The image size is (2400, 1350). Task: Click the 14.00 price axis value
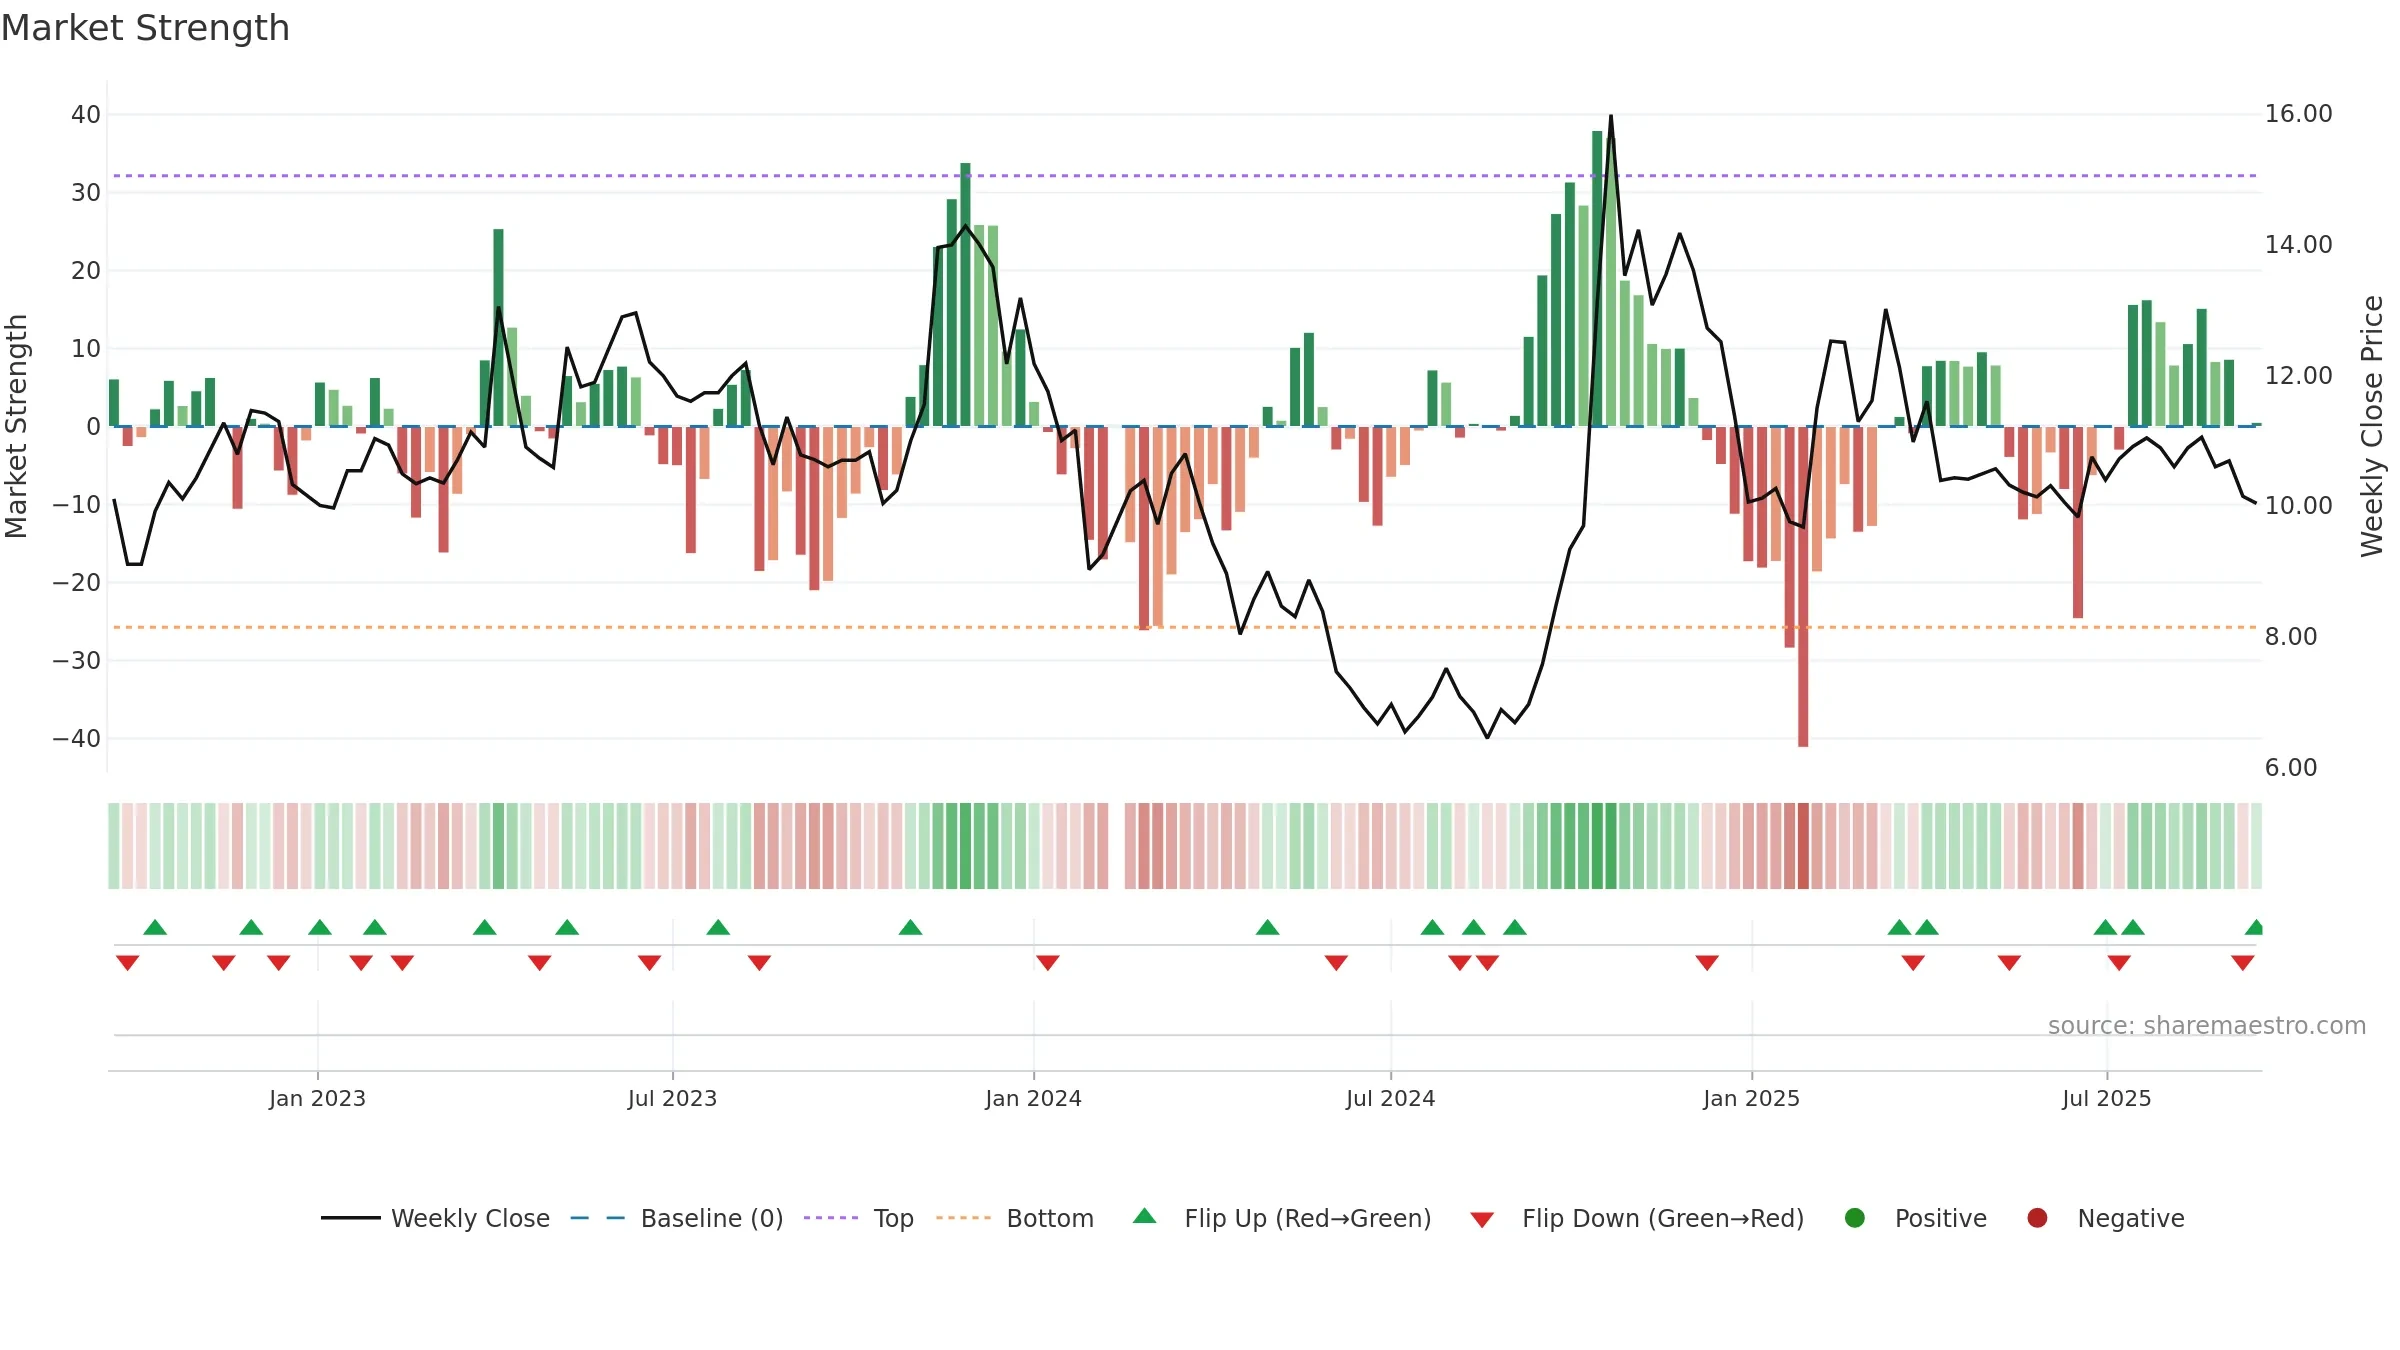[2298, 244]
